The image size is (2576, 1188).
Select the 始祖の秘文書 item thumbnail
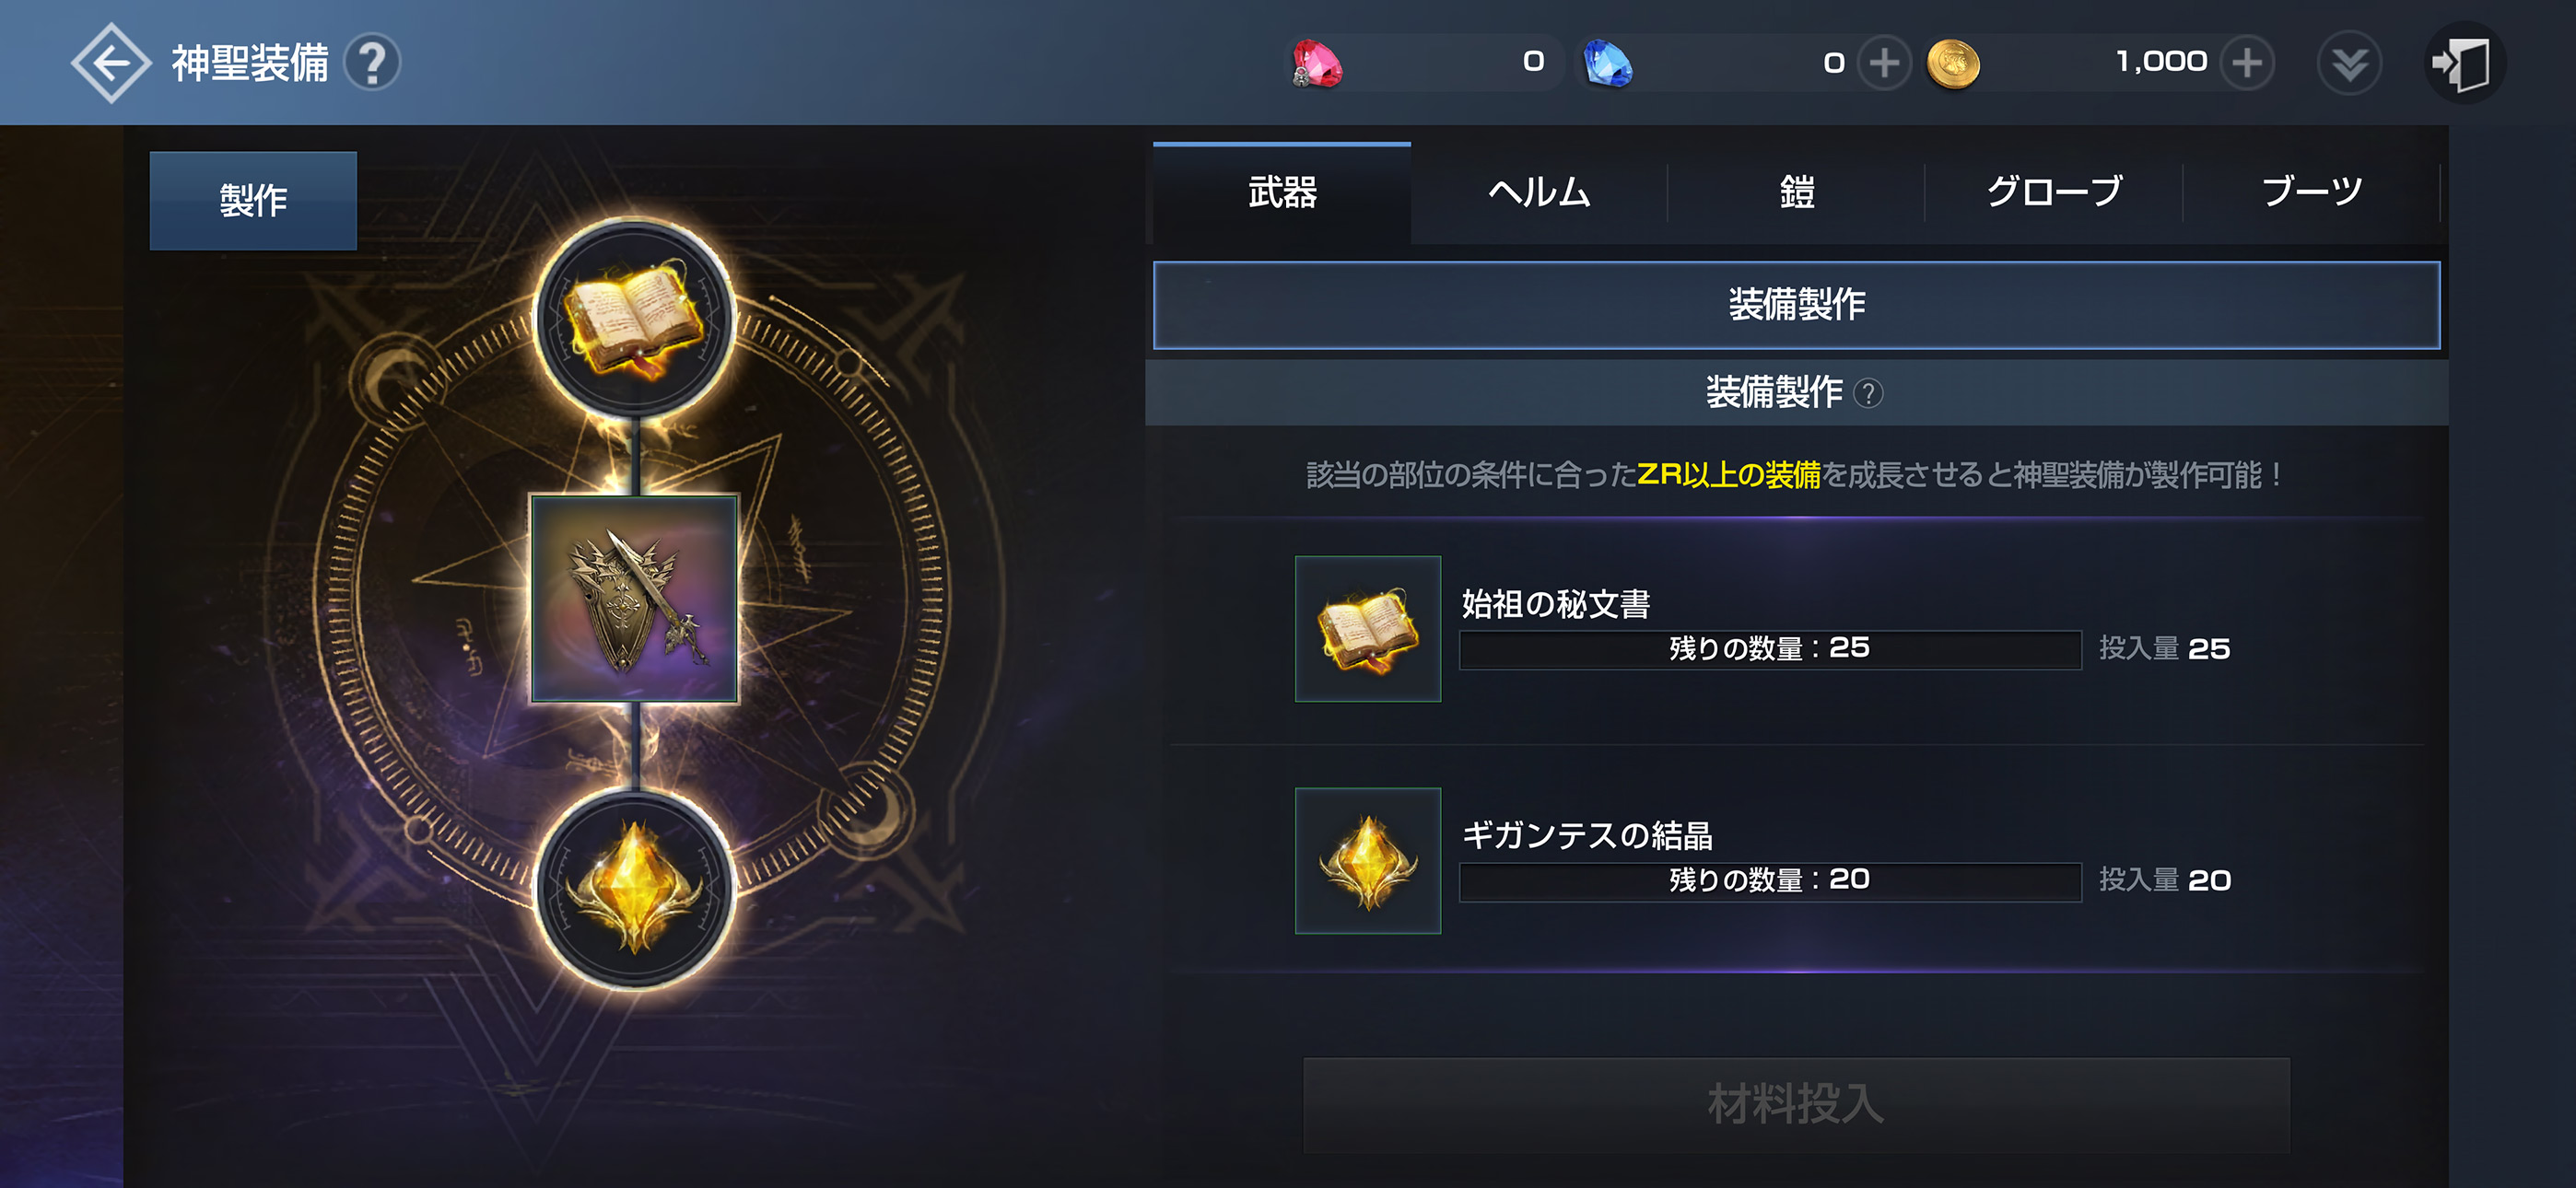tap(1367, 629)
